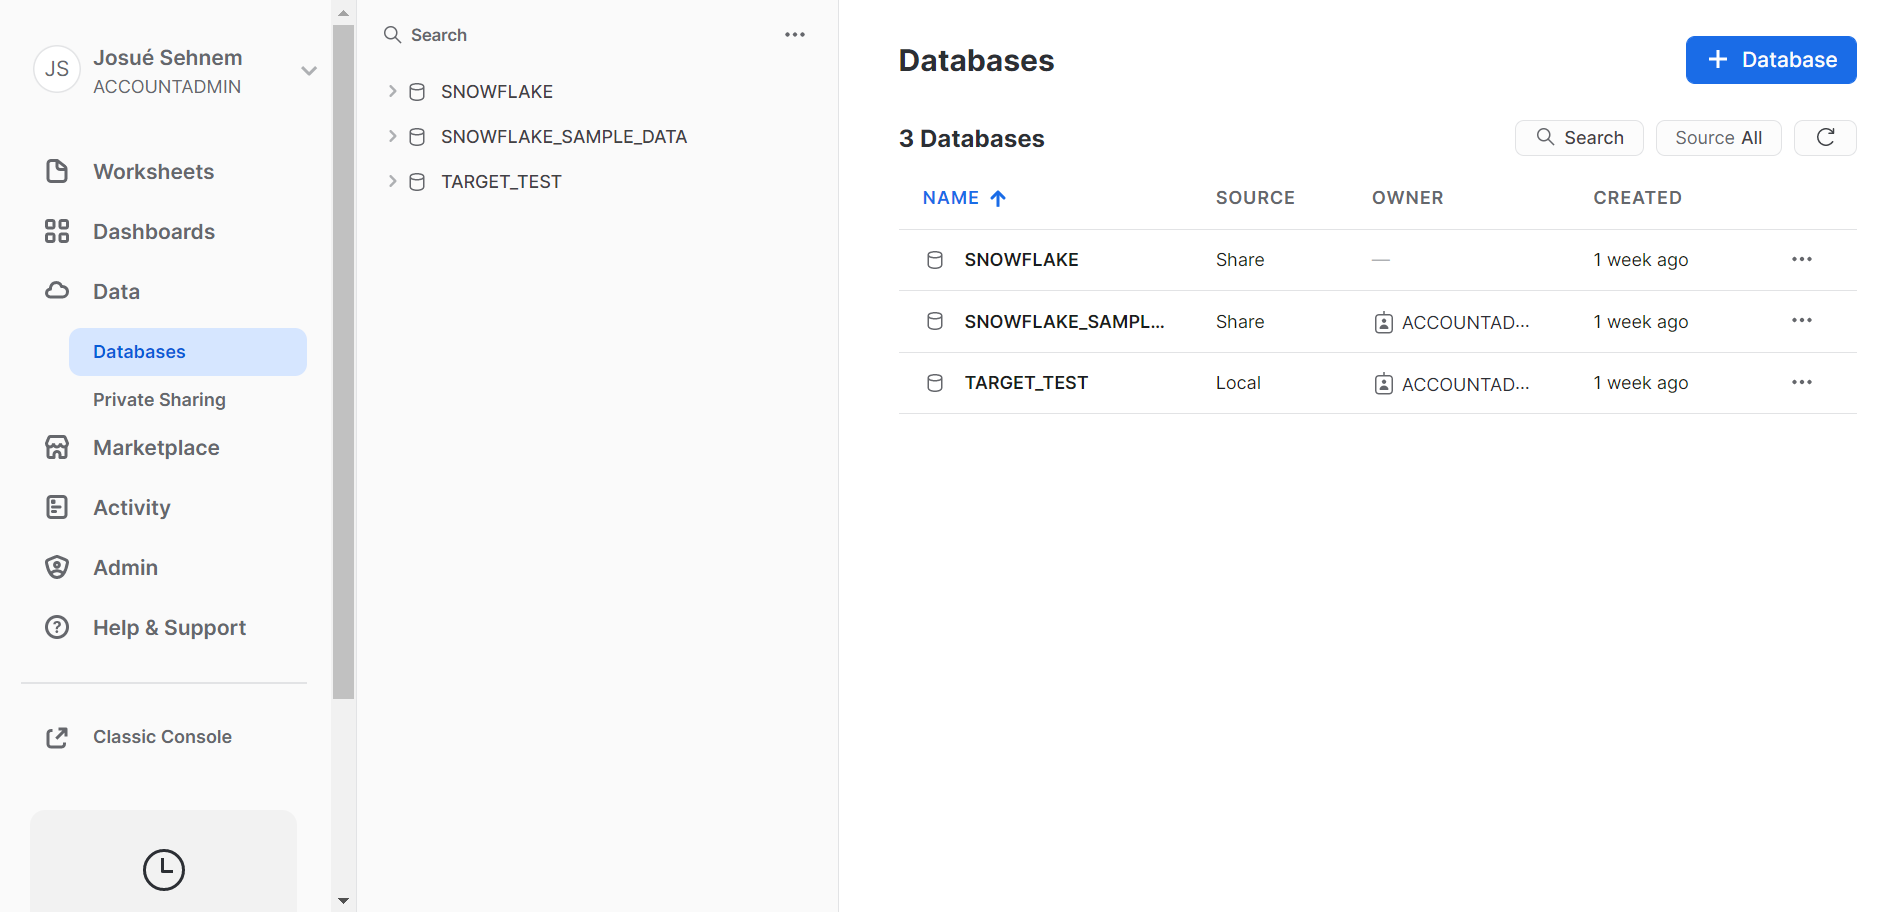Viewport: 1903px width, 912px height.
Task: Click the owner role icon in TARGET_TEST row
Action: (x=1384, y=384)
